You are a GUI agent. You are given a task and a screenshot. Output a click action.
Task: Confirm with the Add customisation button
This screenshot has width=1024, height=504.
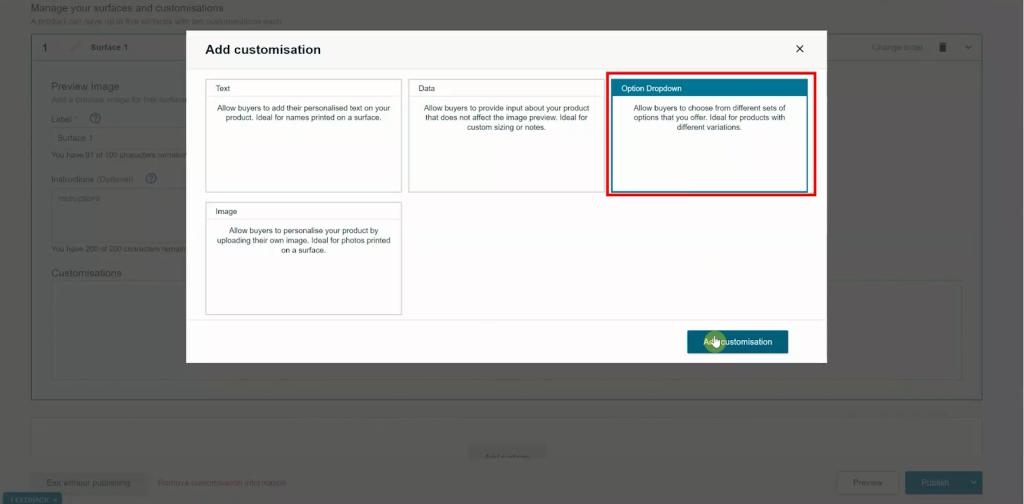tap(737, 341)
